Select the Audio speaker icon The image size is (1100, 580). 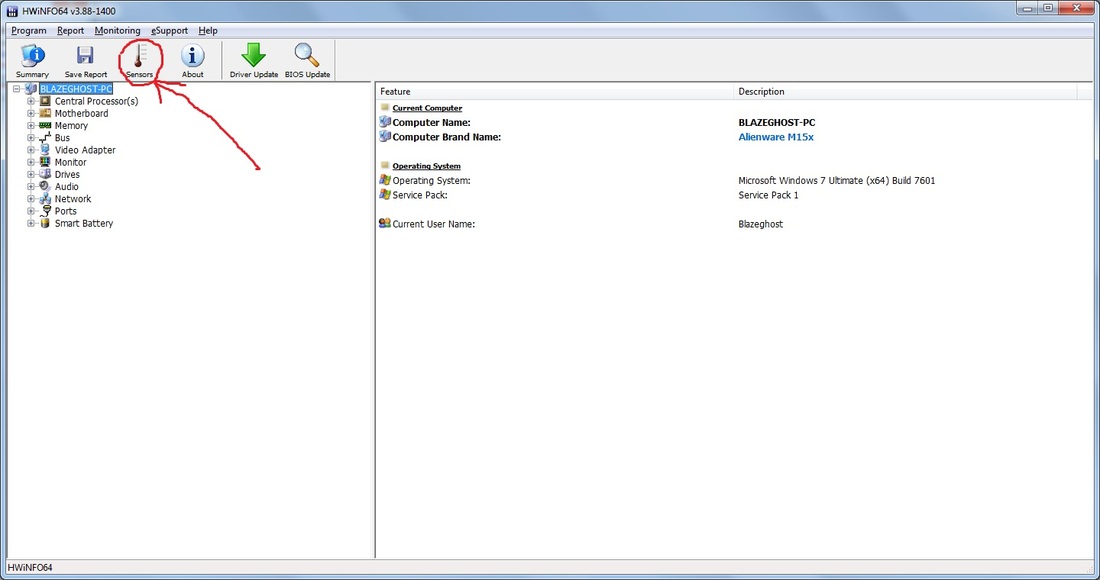pos(46,186)
